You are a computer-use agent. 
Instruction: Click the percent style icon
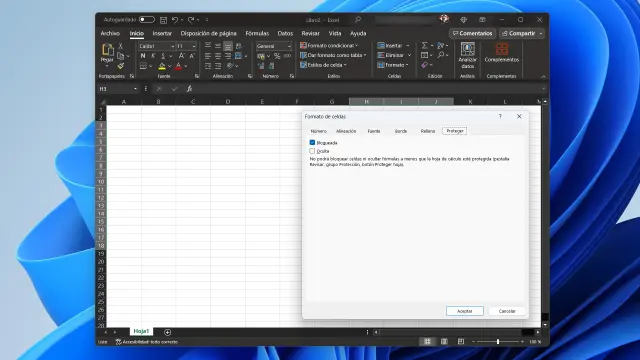tap(277, 56)
